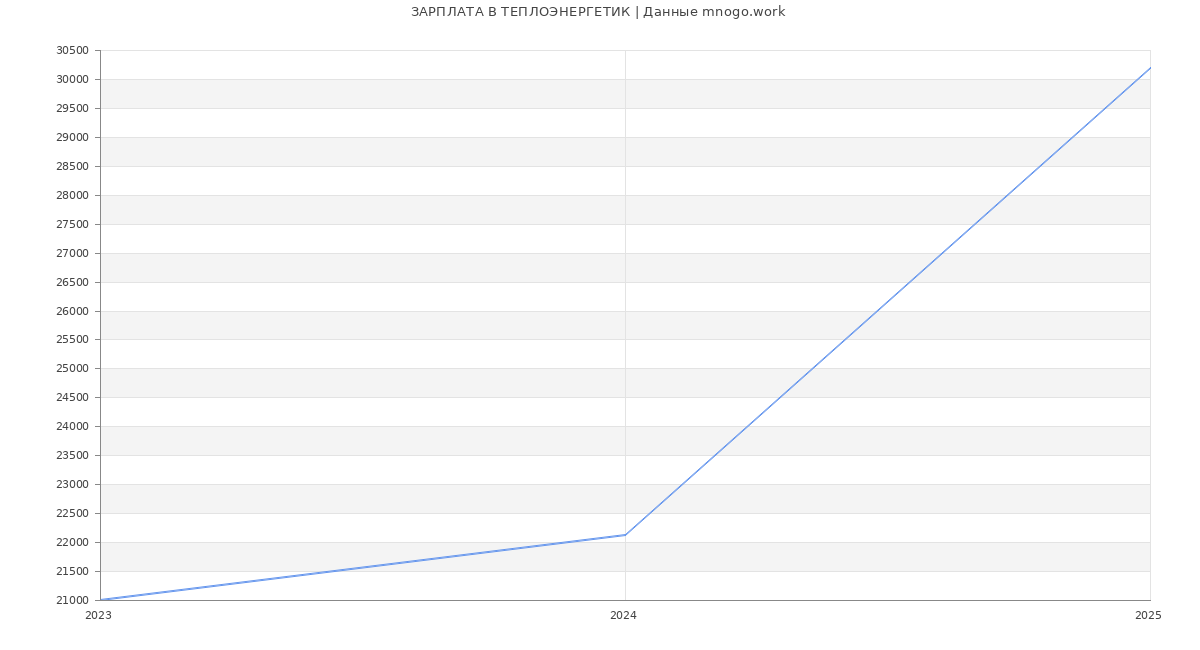Click the 2025 x-axis label

click(1148, 616)
